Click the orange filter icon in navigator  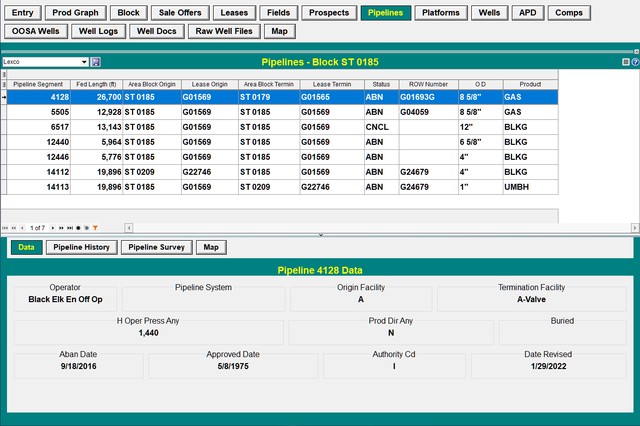point(95,228)
